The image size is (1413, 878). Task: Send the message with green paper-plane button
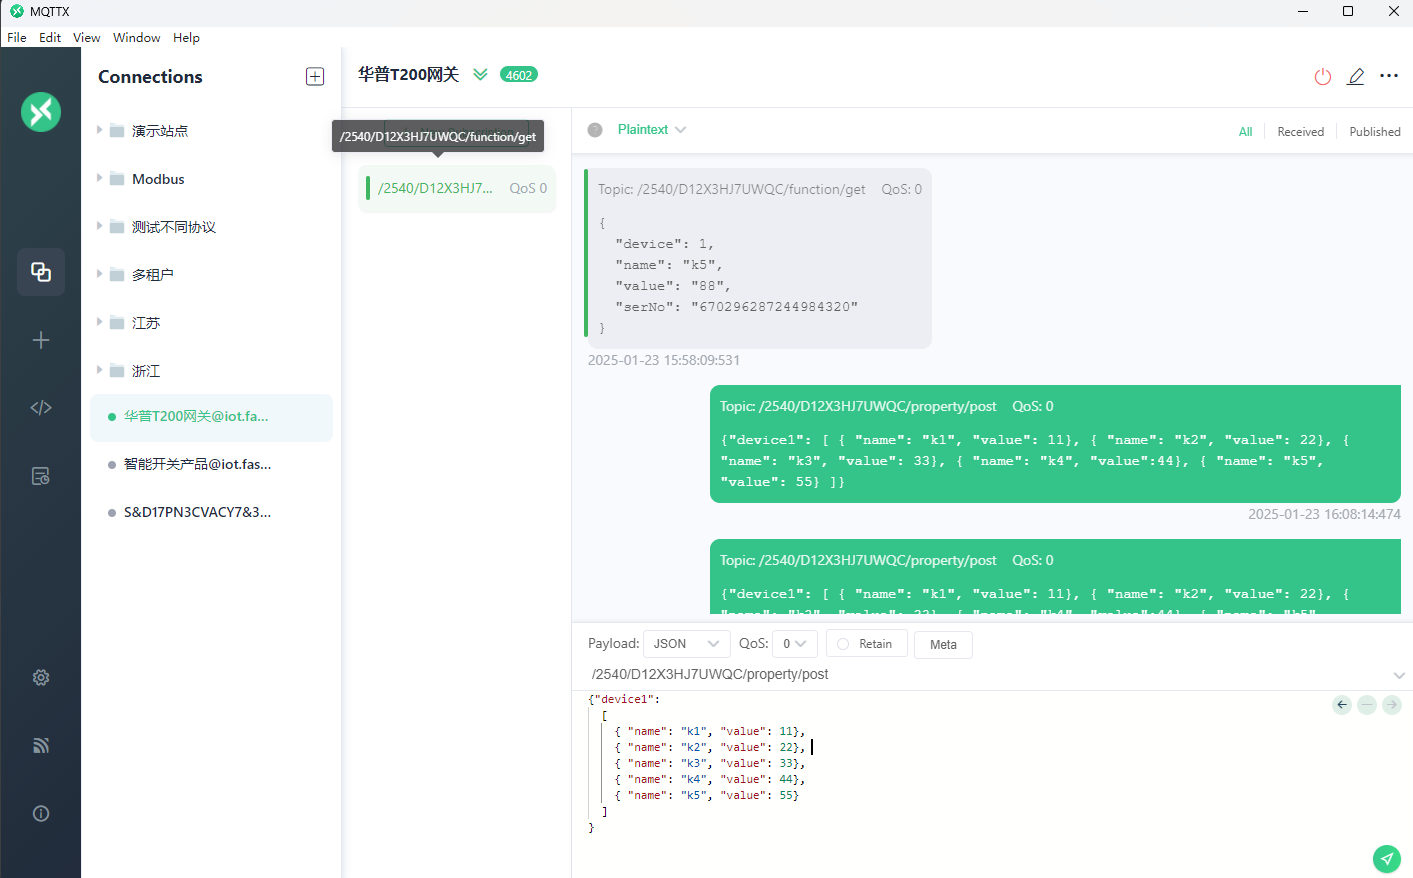click(1387, 858)
